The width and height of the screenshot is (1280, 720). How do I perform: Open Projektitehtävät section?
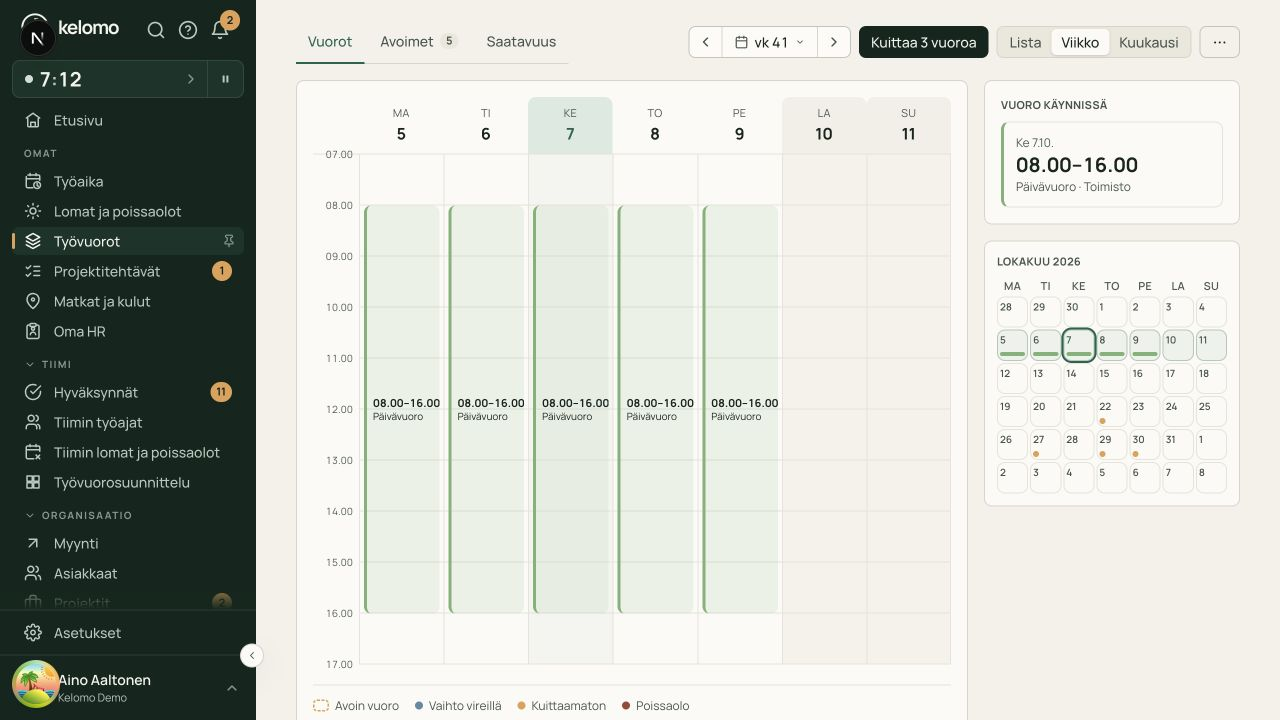tap(128, 272)
